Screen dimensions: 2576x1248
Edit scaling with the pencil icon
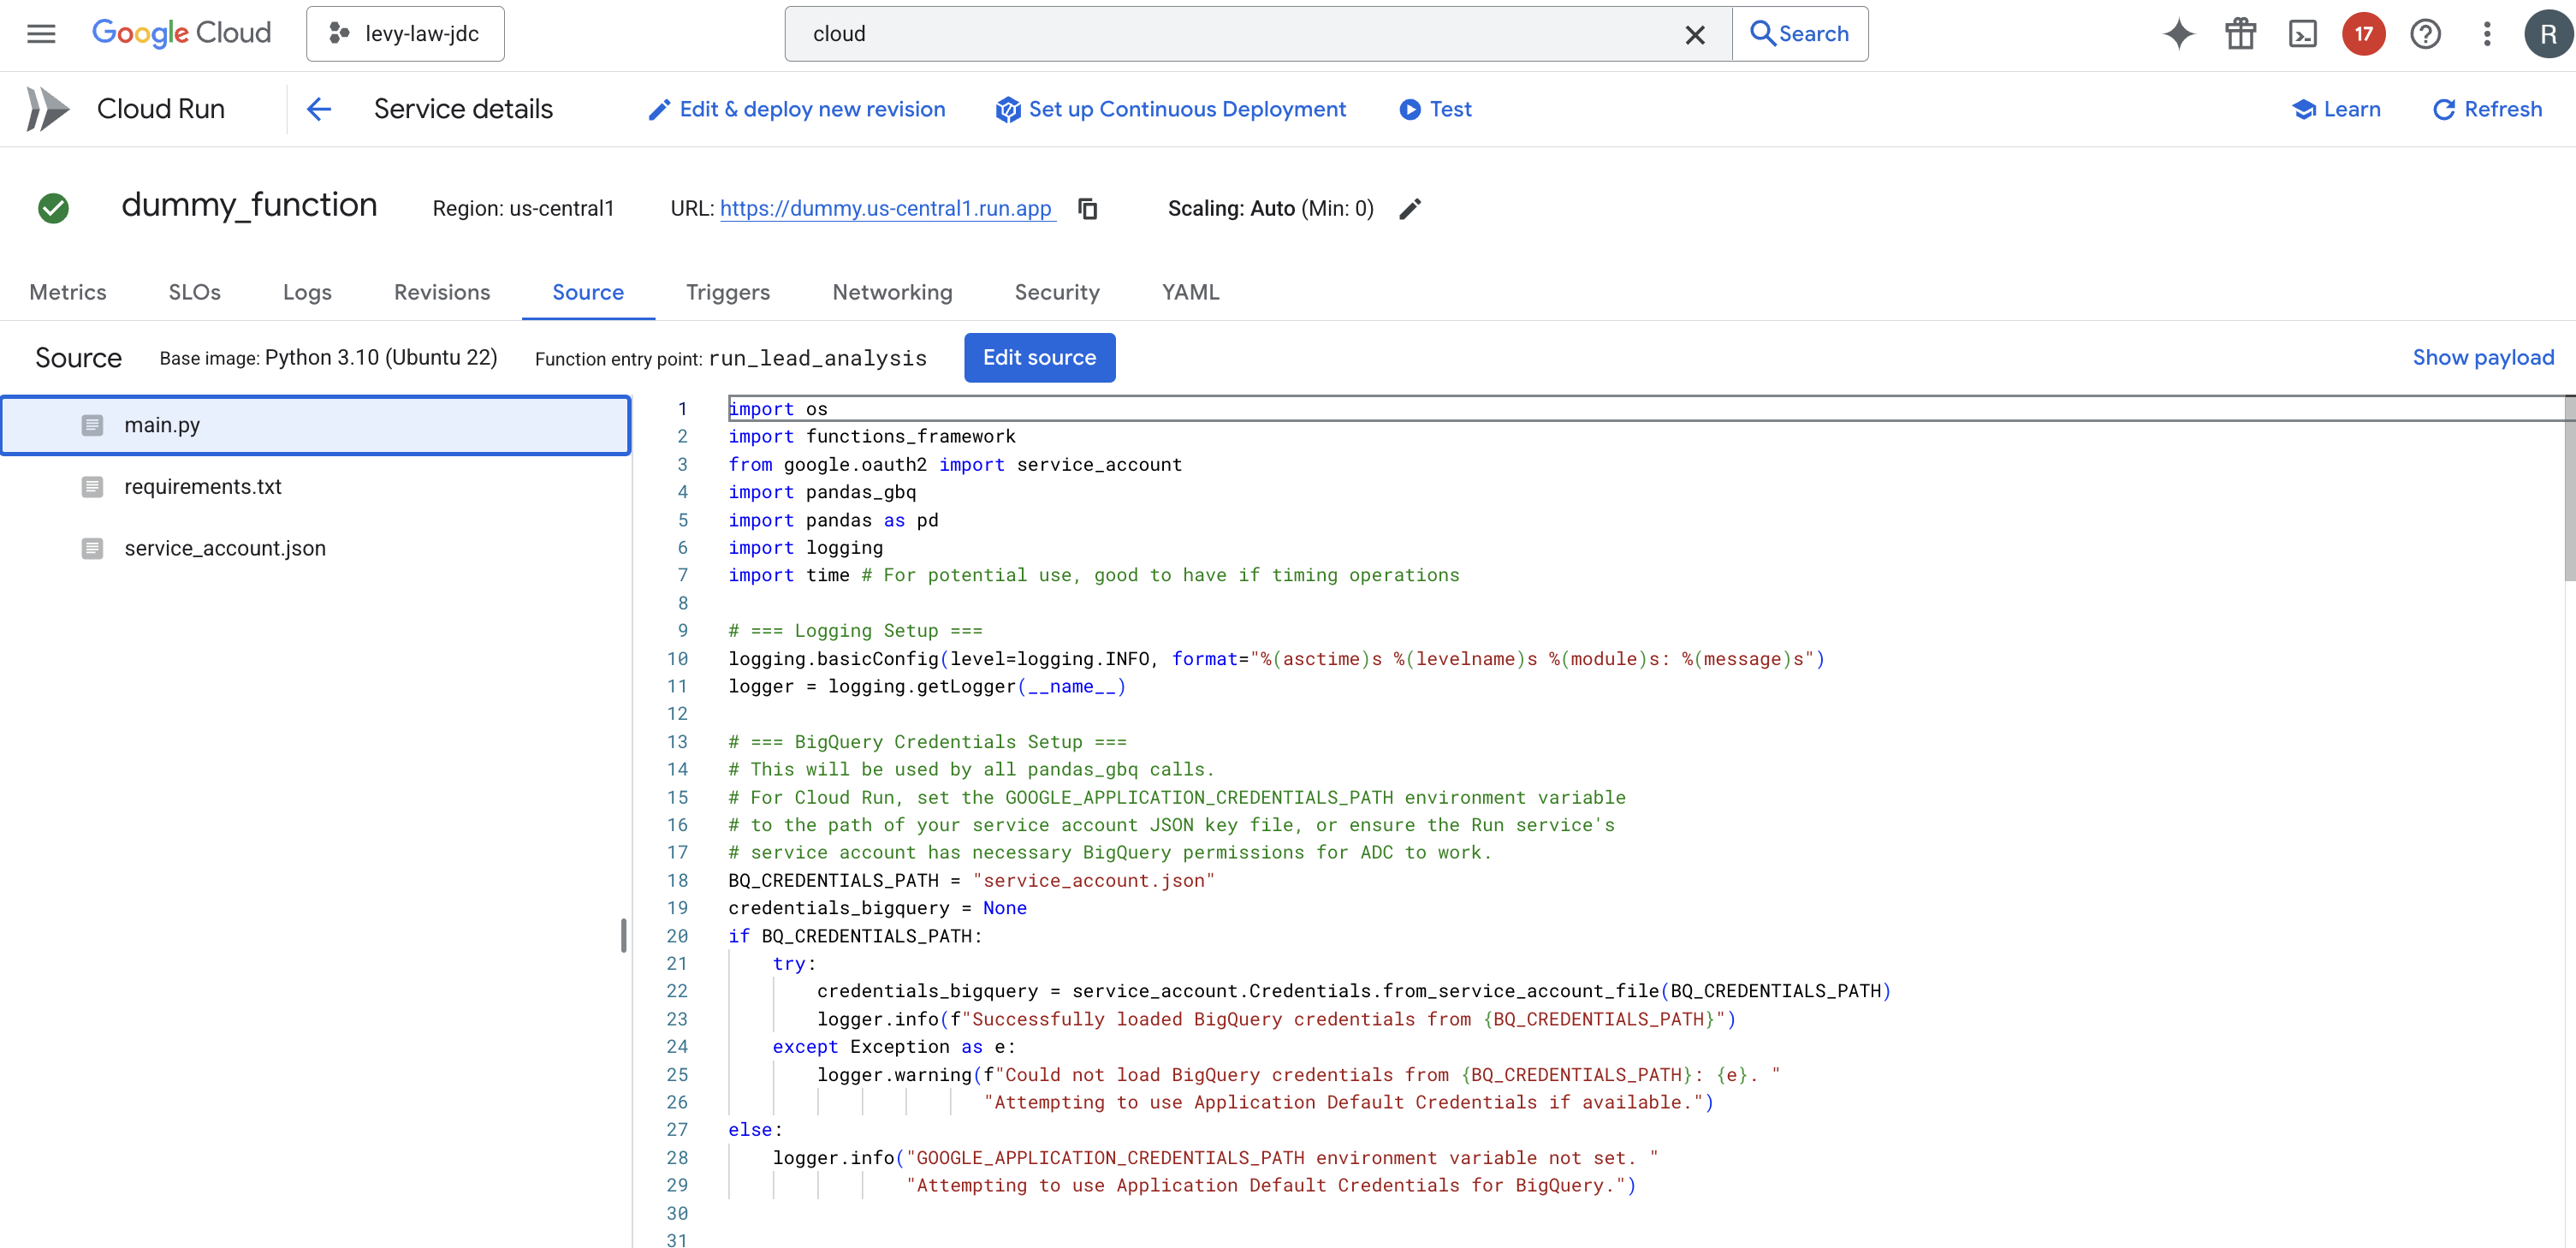pos(1409,208)
